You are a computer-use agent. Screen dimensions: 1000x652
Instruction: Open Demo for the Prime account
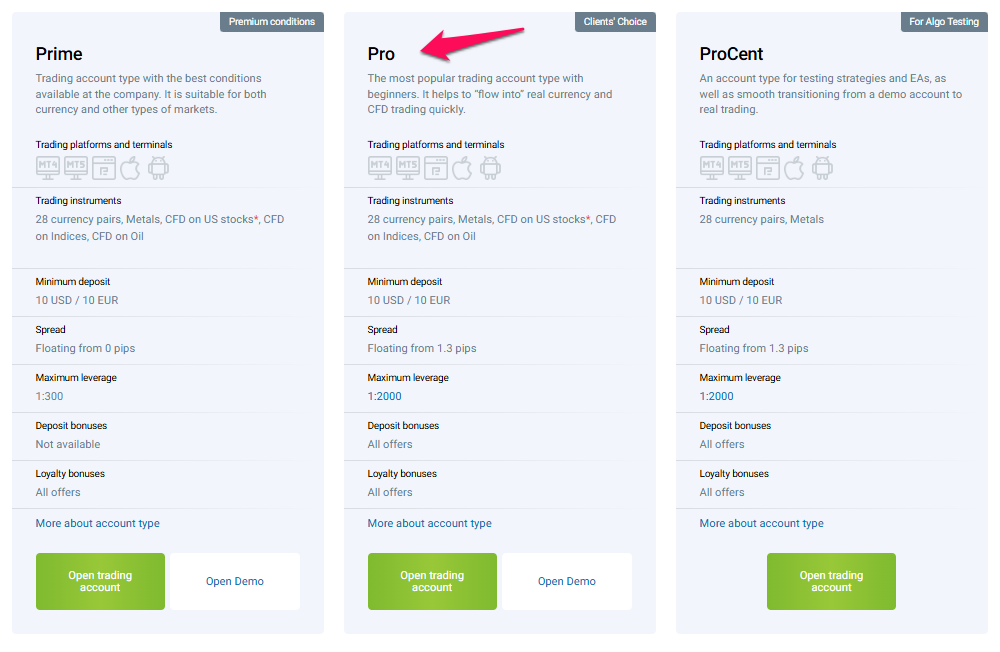click(235, 581)
